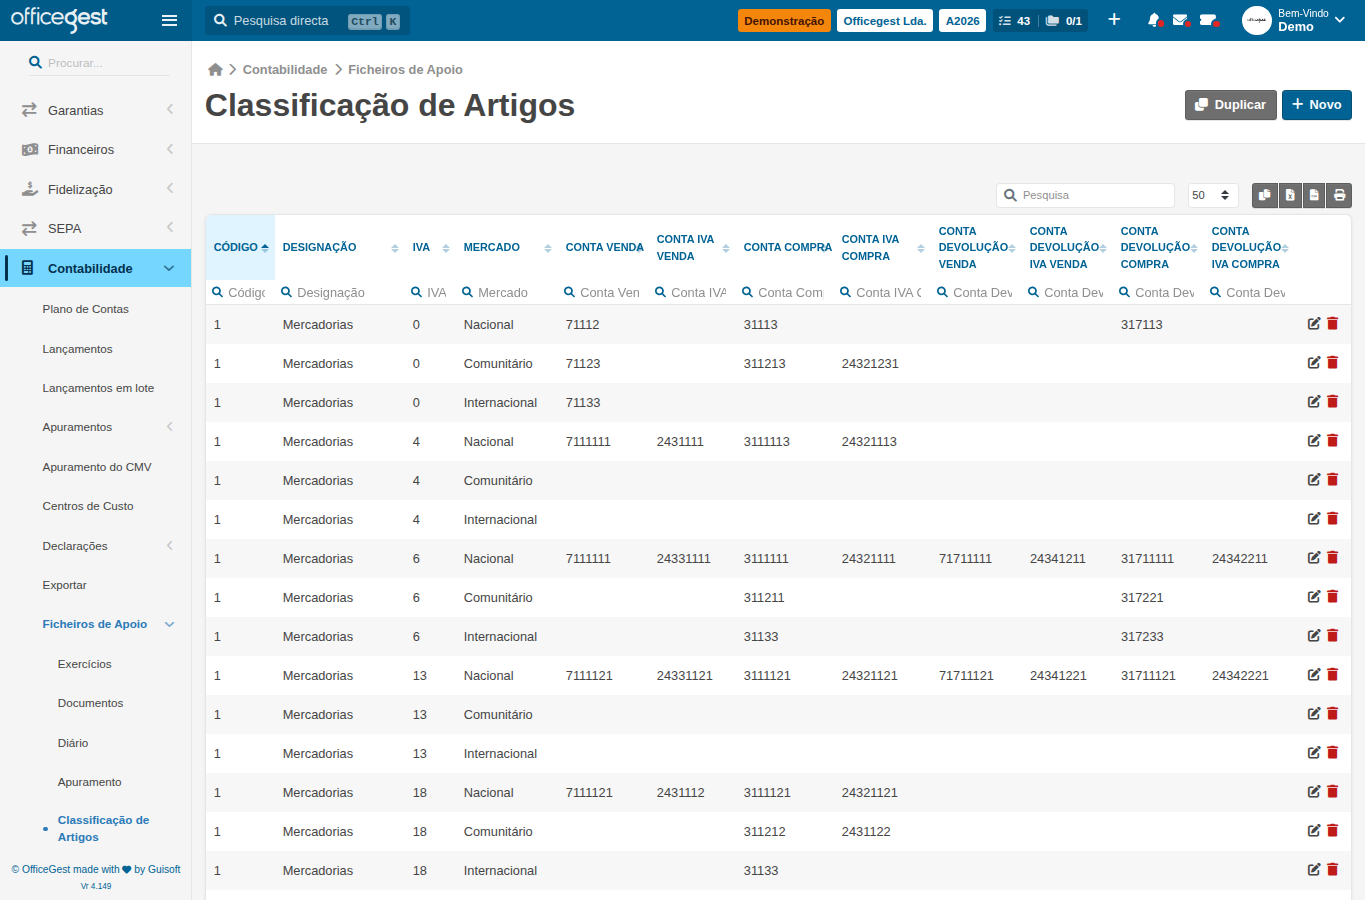Delete the Mercadorias IVA 18 Nacional row
This screenshot has width=1365, height=900.
[1332, 791]
